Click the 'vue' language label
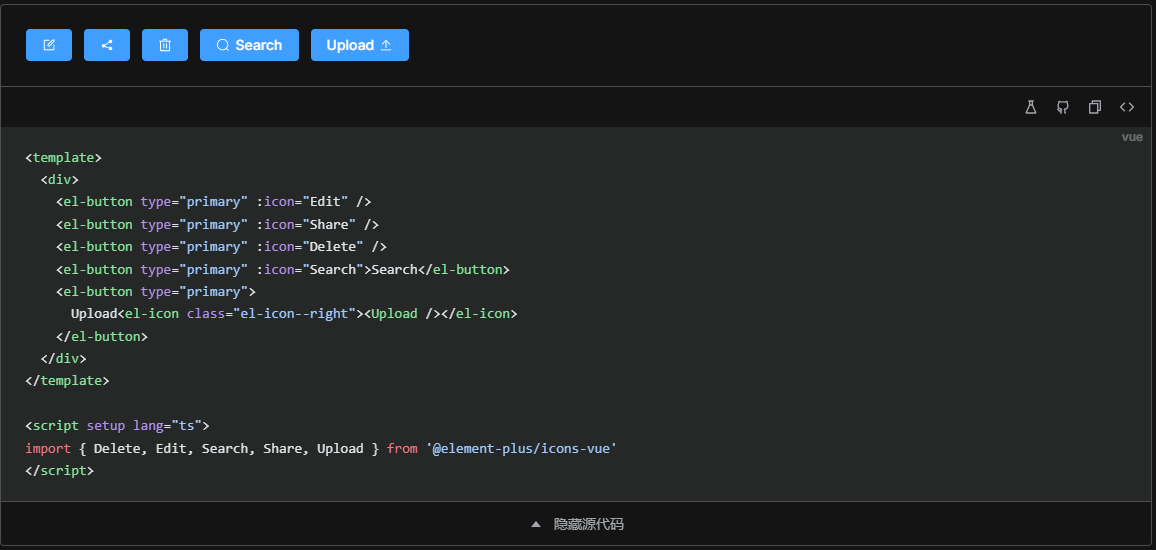 click(x=1132, y=137)
